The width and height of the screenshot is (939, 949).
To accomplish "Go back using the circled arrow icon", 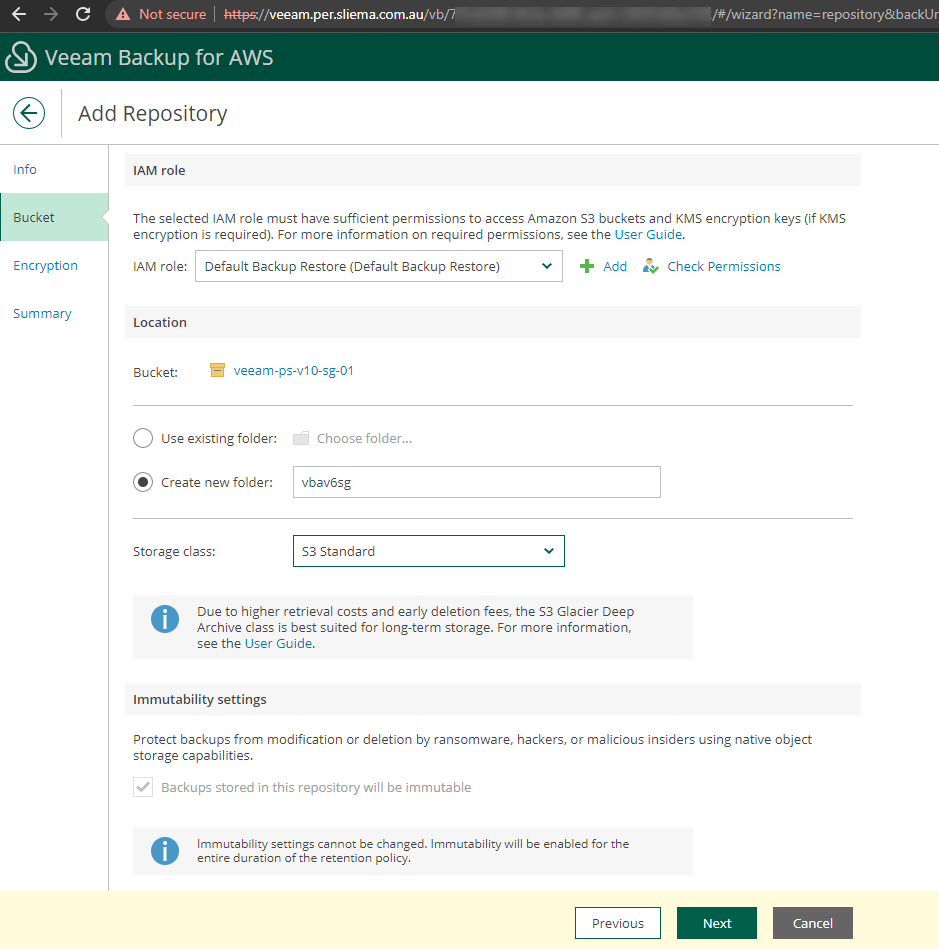I will point(29,113).
